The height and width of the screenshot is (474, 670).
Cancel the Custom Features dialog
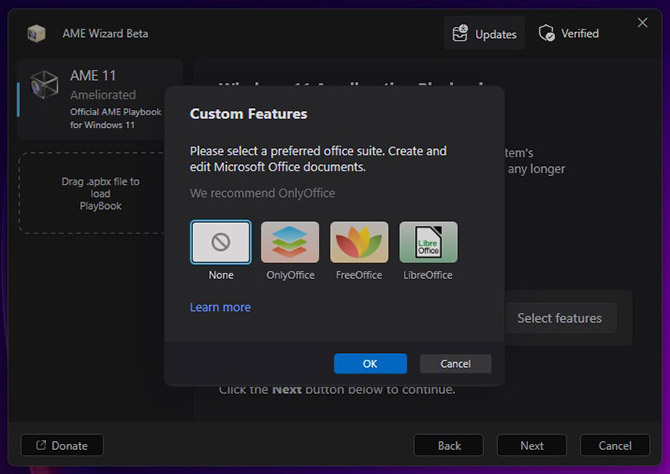point(455,363)
